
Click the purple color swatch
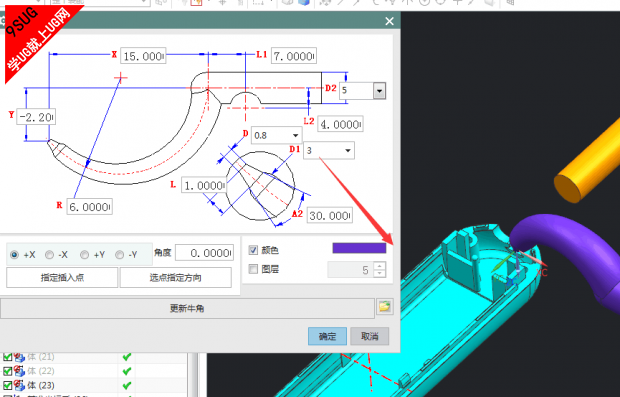pyautogui.click(x=359, y=248)
